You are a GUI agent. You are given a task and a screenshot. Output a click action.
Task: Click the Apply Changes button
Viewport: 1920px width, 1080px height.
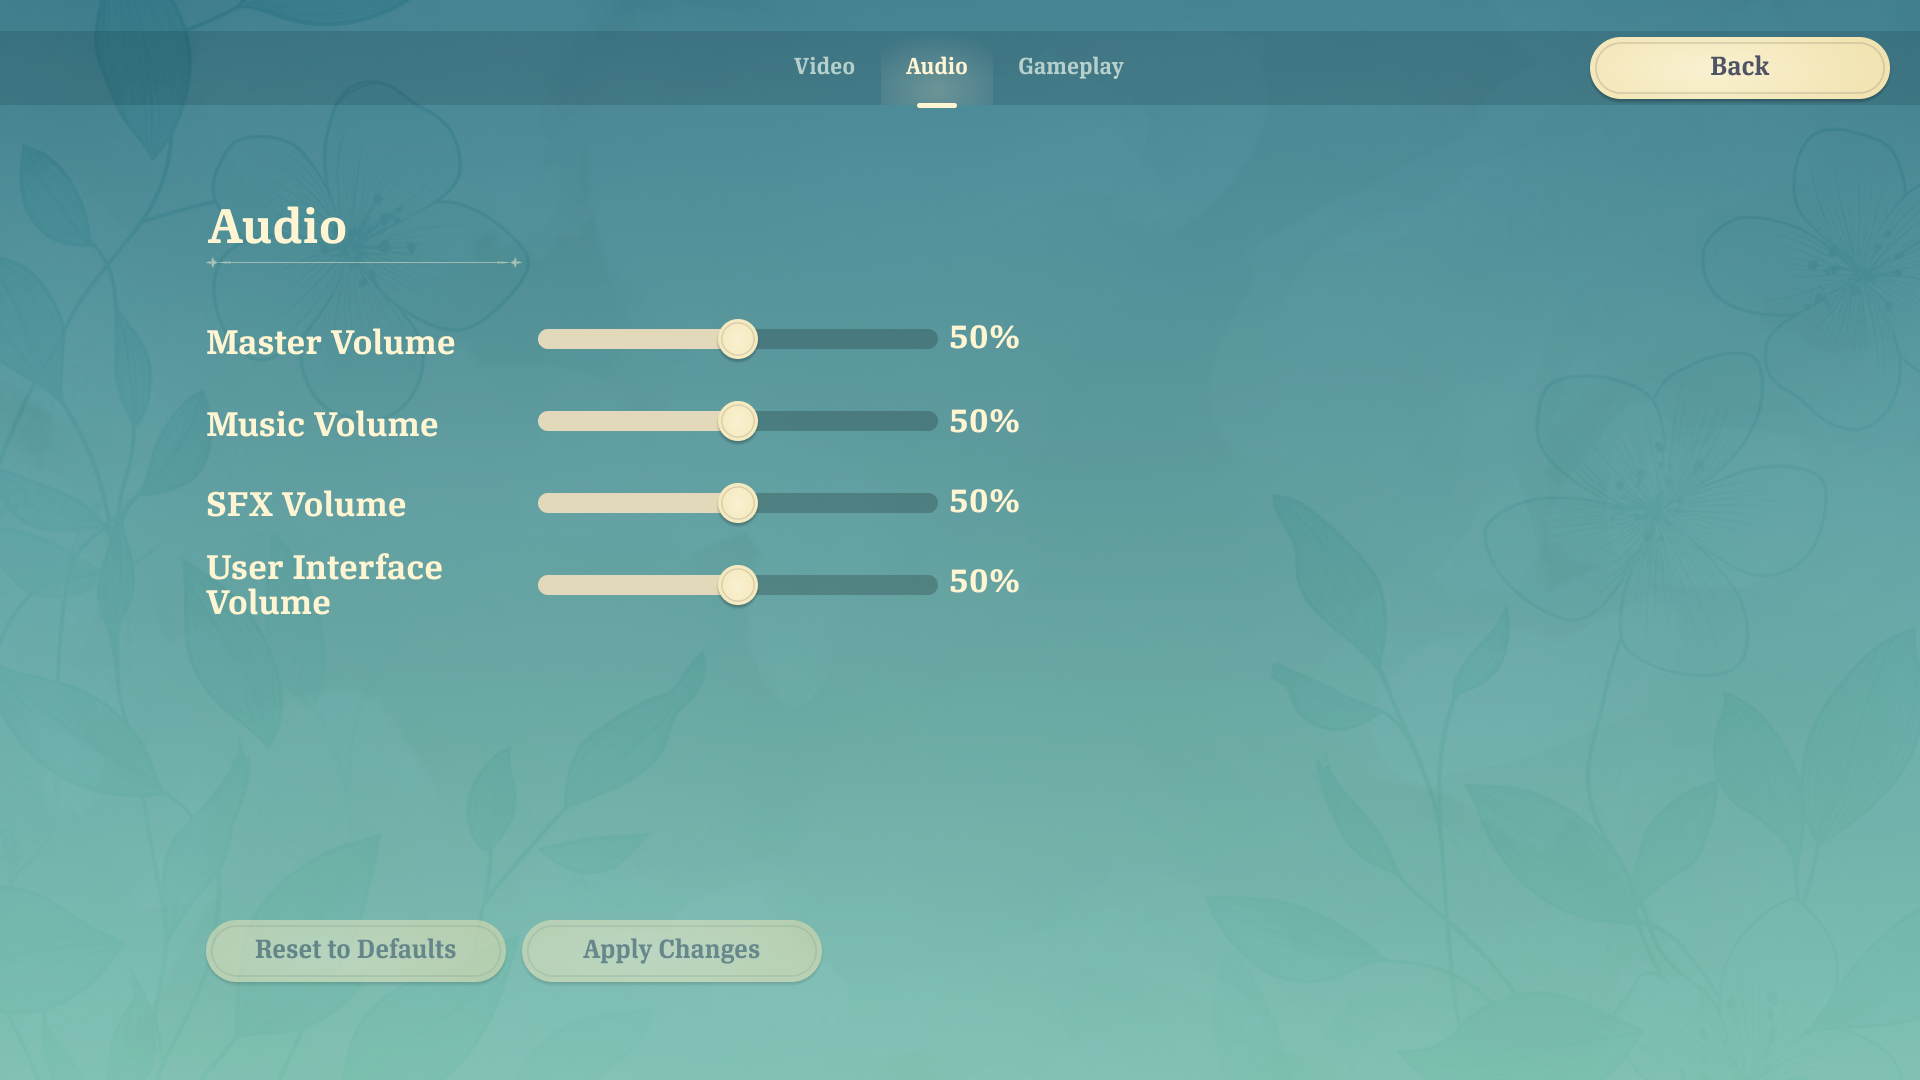671,950
